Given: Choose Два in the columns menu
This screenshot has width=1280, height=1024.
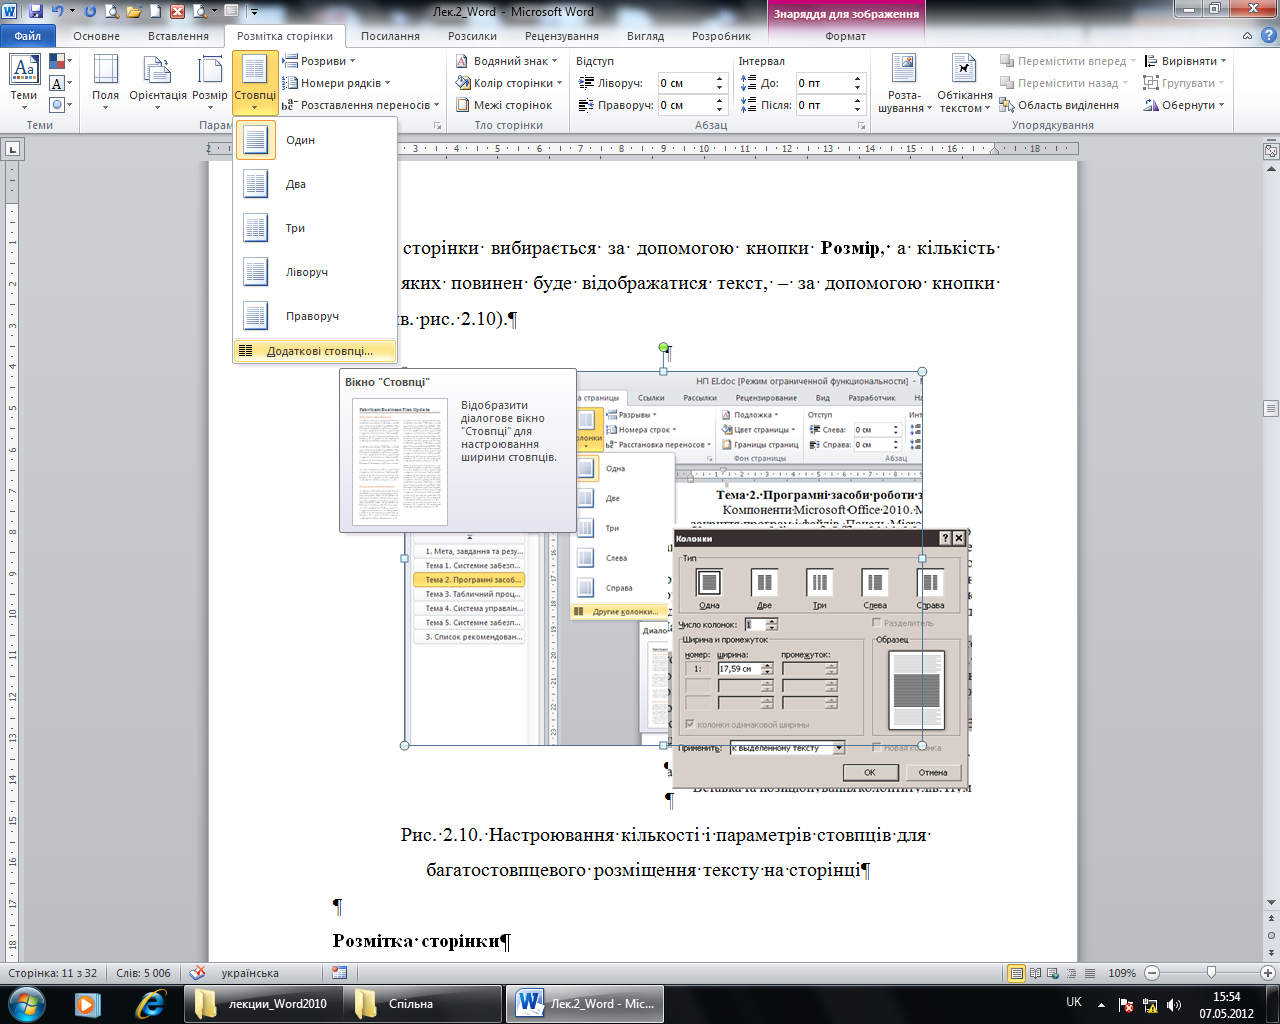Looking at the screenshot, I should click(x=315, y=184).
